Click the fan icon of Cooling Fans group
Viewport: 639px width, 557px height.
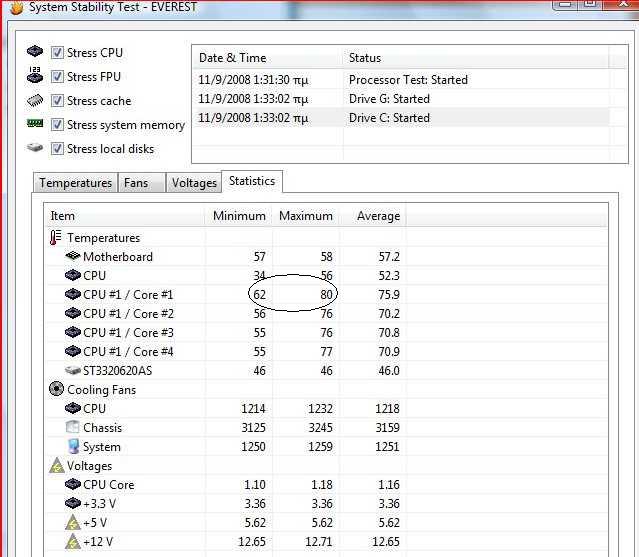pyautogui.click(x=56, y=389)
